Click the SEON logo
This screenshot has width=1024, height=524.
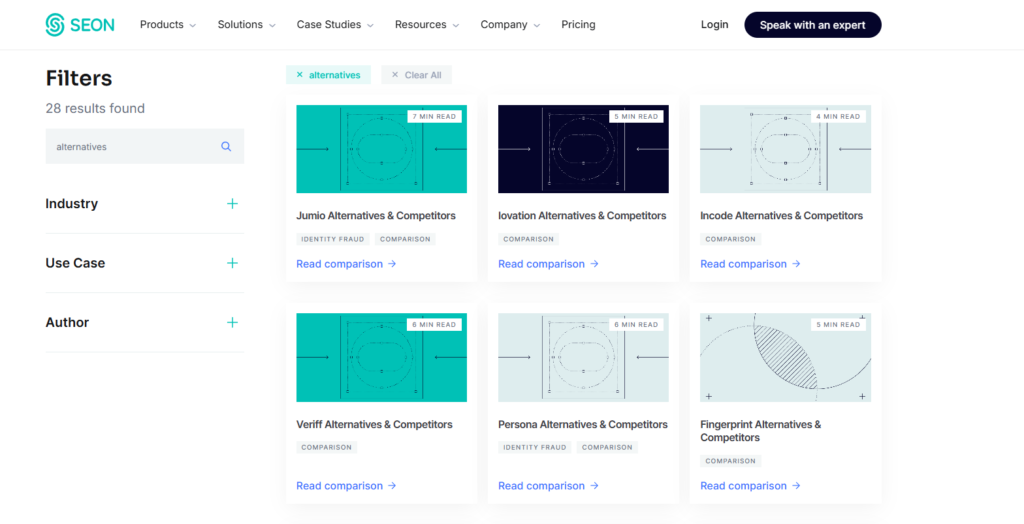[x=80, y=25]
